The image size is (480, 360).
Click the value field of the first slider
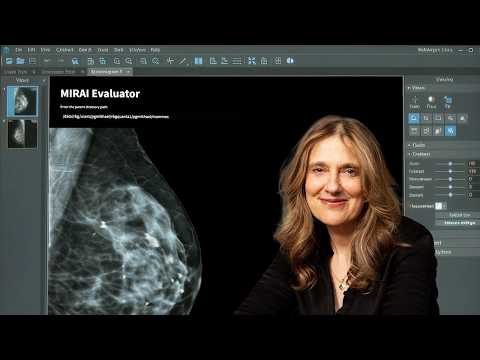pos(473,164)
